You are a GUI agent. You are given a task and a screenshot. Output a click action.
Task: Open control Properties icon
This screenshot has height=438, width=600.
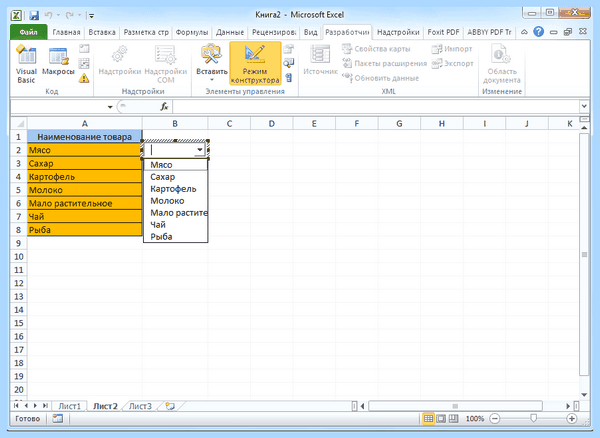click(x=289, y=49)
